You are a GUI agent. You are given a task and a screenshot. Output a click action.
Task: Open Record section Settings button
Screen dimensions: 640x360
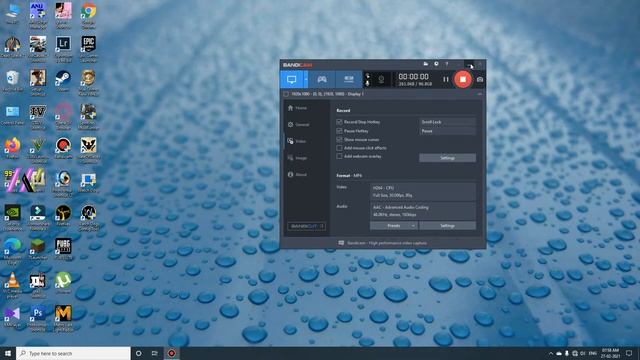point(447,158)
